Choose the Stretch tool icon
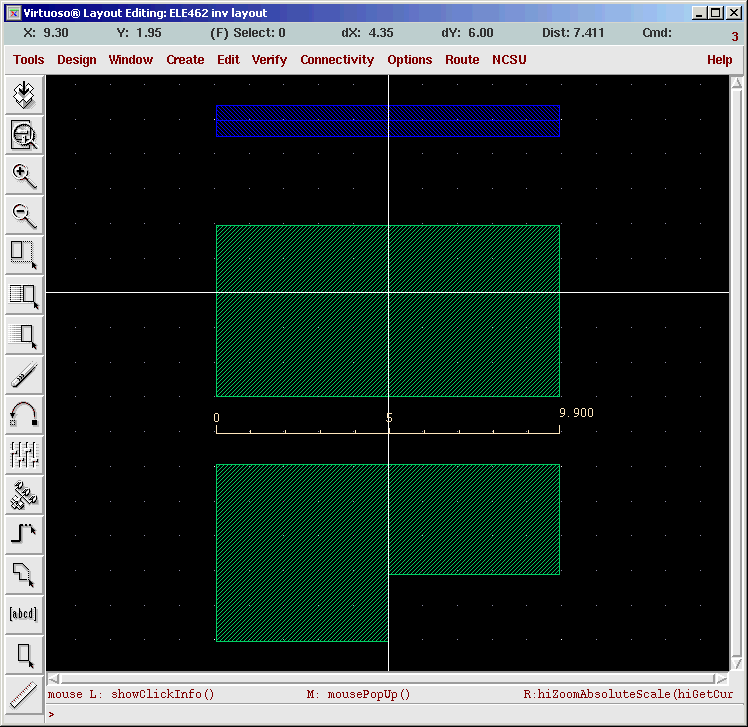Image resolution: width=748 pixels, height=727 pixels. point(24,255)
